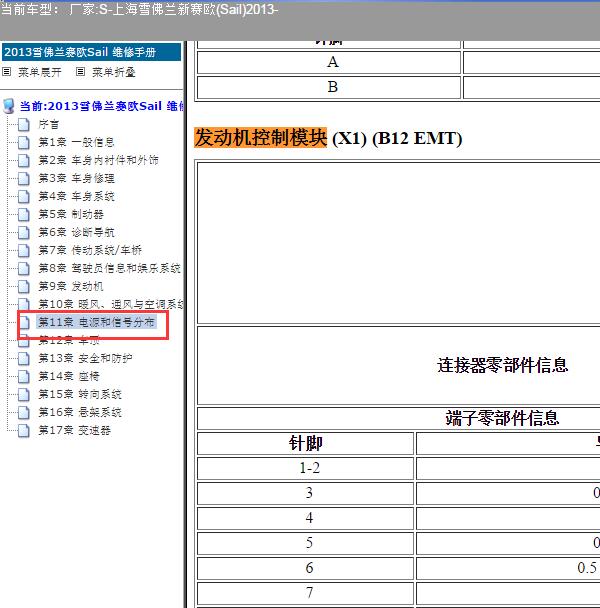This screenshot has height=608, width=600.
Task: Click the page icon beside 第13章 安全和防护
Action: click(x=24, y=358)
